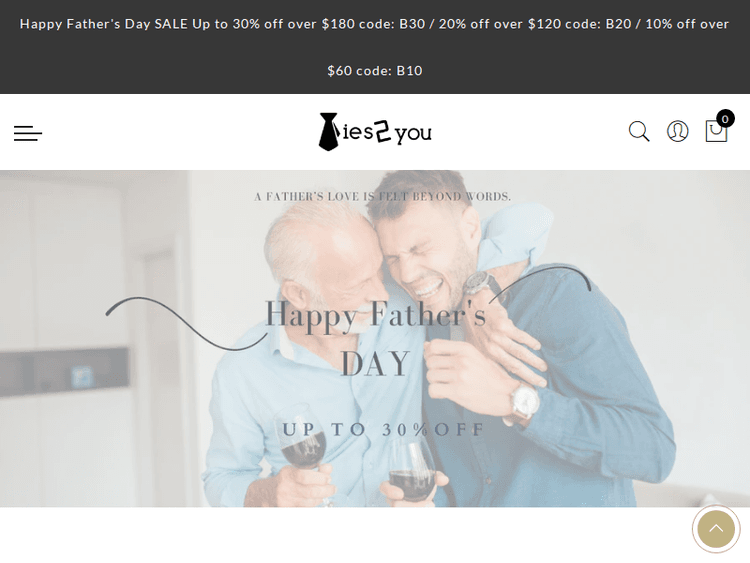Screen dimensions: 750x563
Task: Click "A FATHER'S LOVE IS FELT BEYOND WORDS" tagline
Action: coord(383,197)
